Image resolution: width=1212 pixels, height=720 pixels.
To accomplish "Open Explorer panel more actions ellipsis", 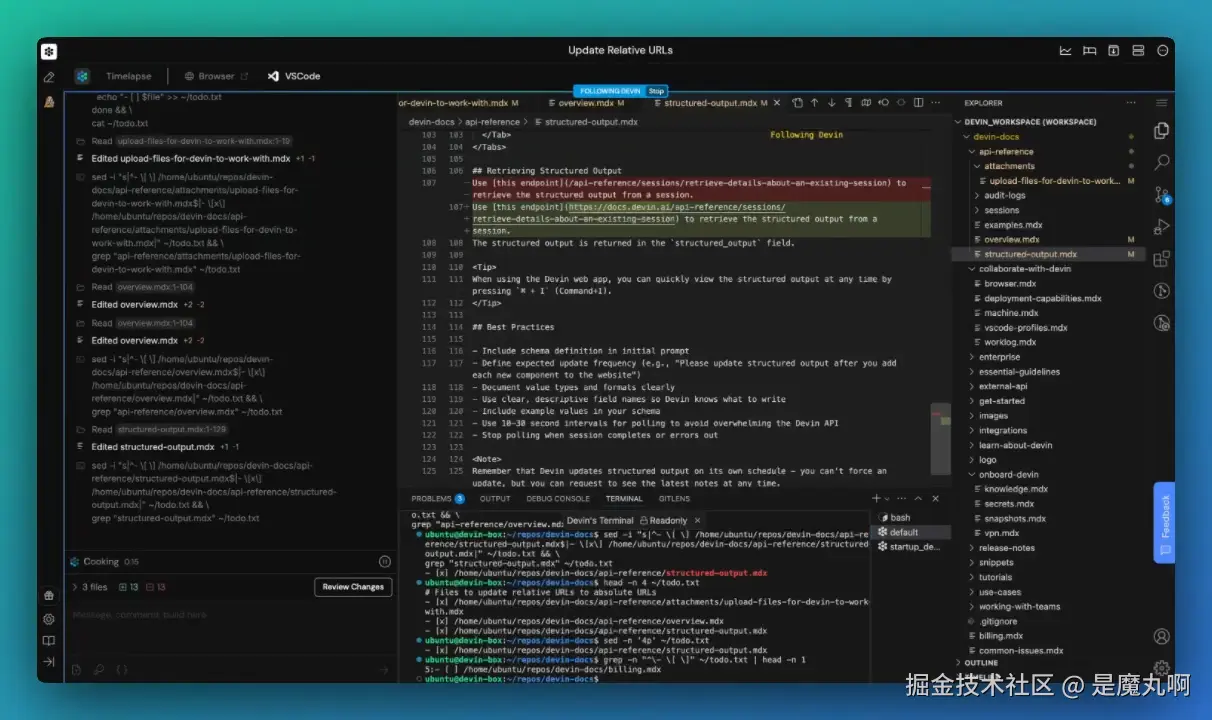I will pyautogui.click(x=1131, y=102).
